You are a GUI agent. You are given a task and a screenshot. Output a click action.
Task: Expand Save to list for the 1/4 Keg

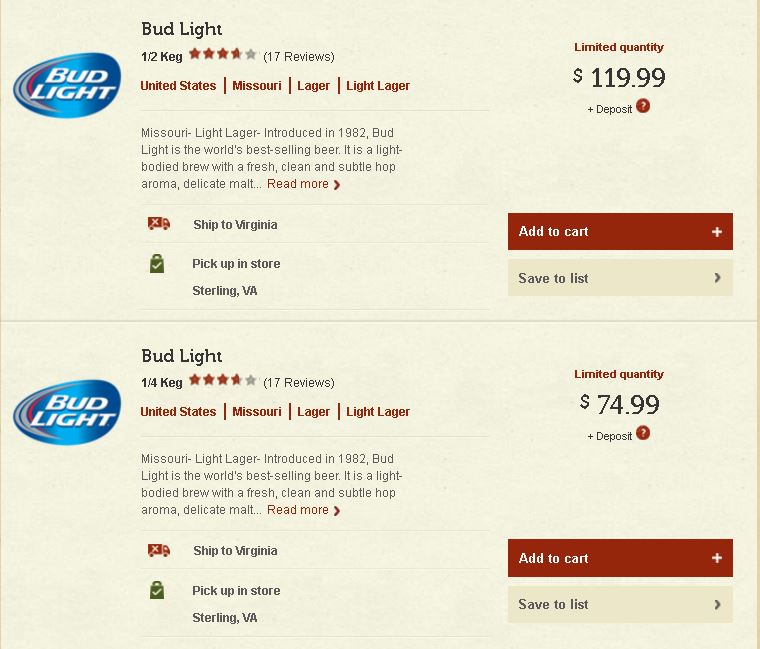pyautogui.click(x=620, y=604)
